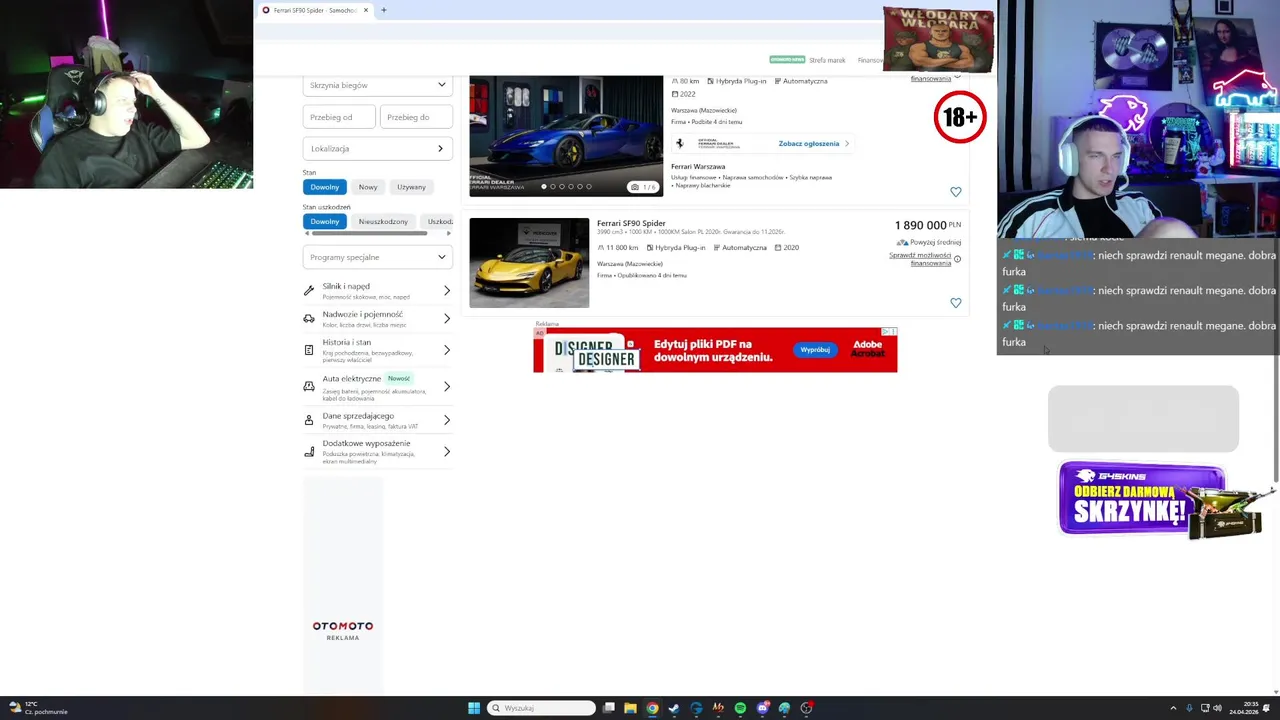Select the second photo dot on blue Ferrari
The width and height of the screenshot is (1280, 720).
pyautogui.click(x=553, y=187)
